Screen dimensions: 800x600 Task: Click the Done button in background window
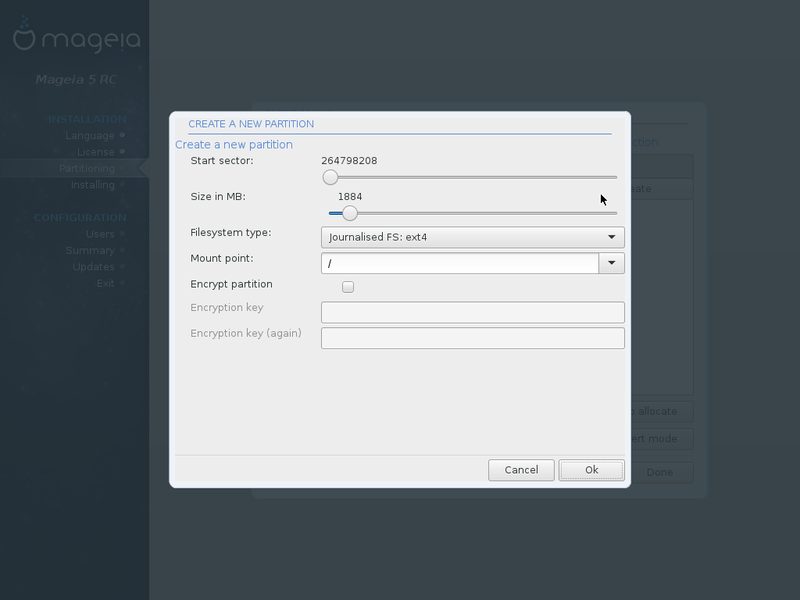click(660, 472)
